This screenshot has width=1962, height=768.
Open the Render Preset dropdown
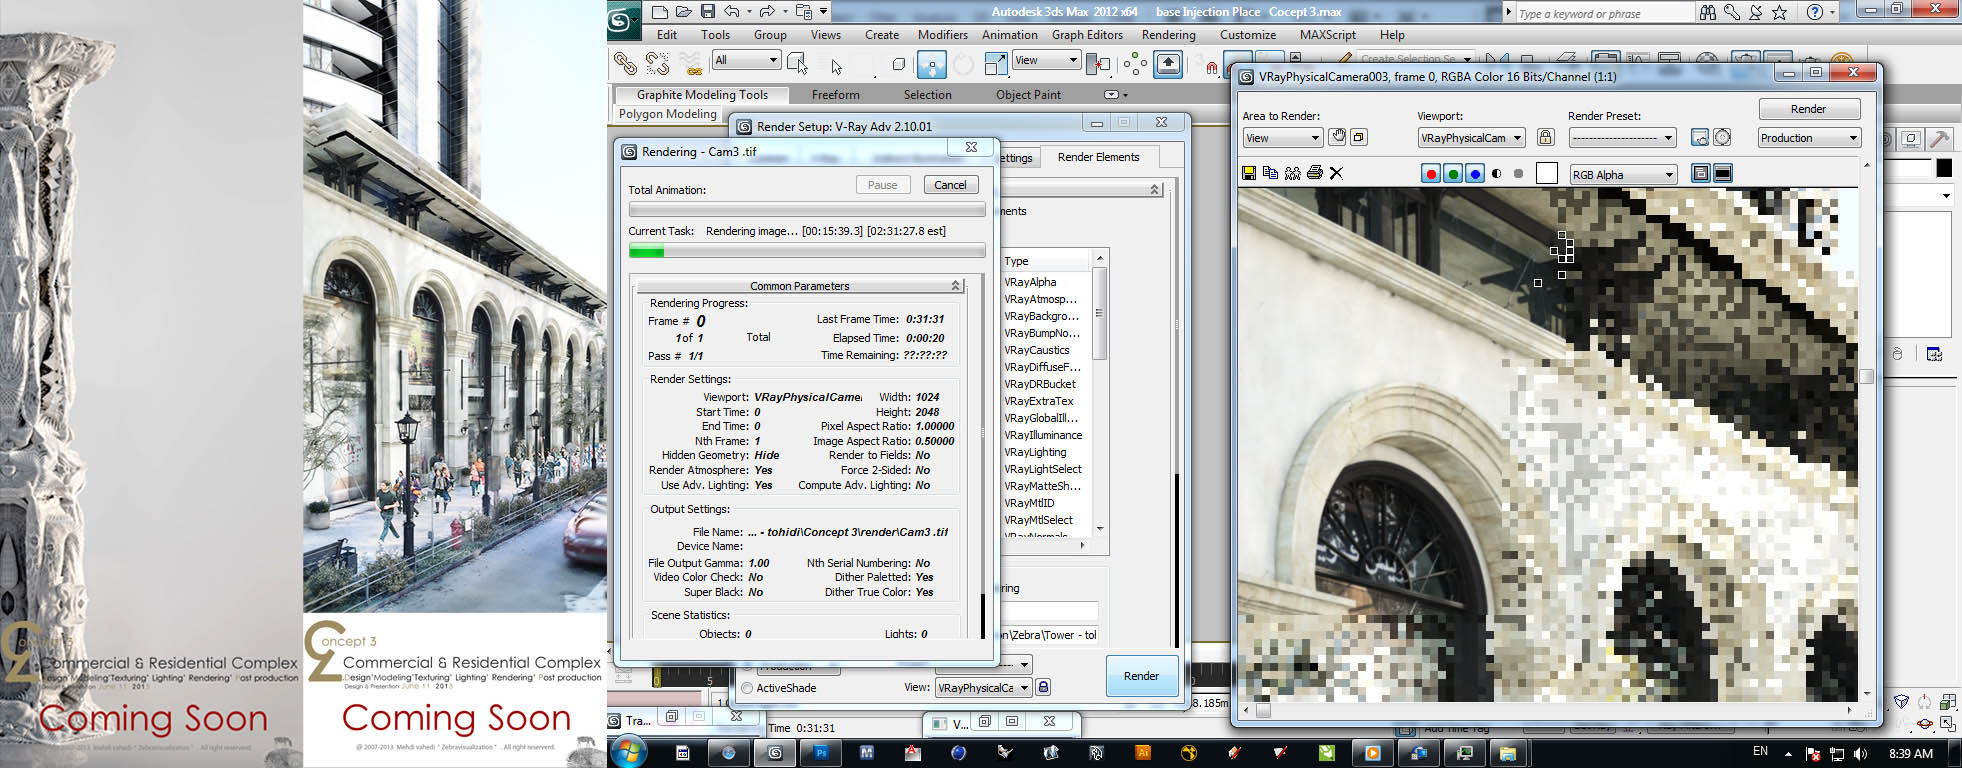[1622, 138]
